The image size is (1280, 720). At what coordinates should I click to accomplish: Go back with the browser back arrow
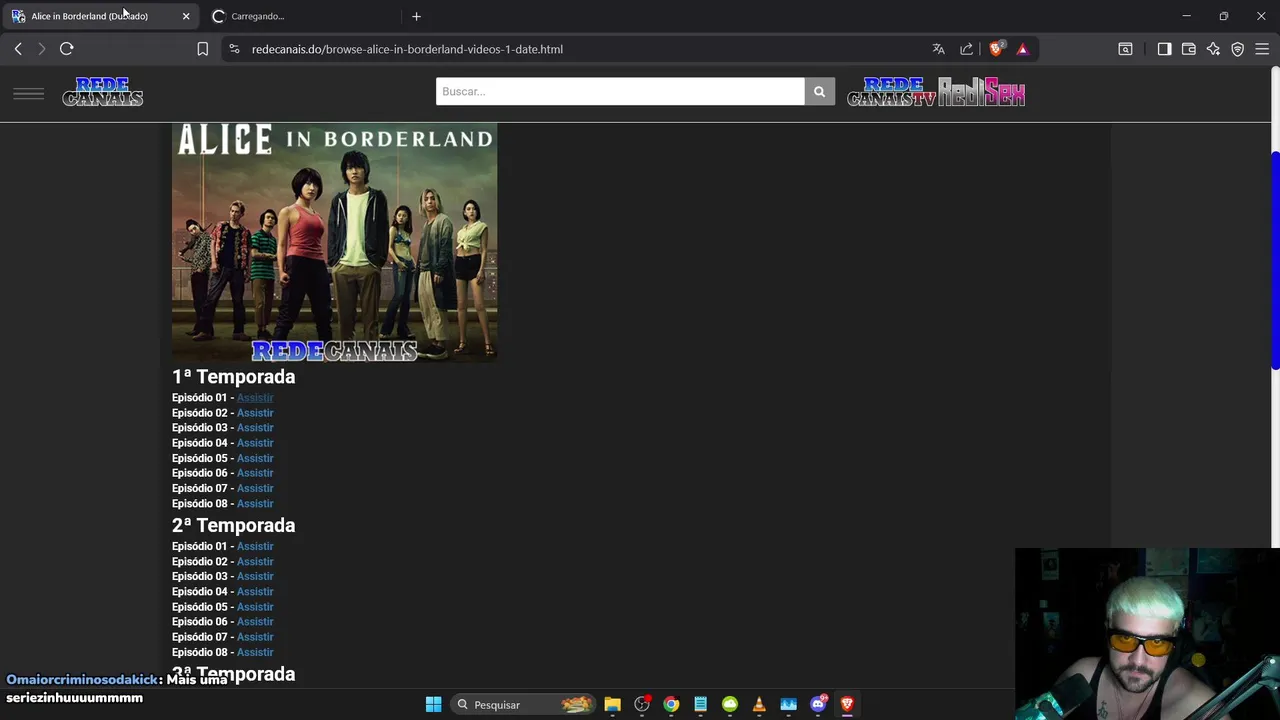click(x=18, y=49)
